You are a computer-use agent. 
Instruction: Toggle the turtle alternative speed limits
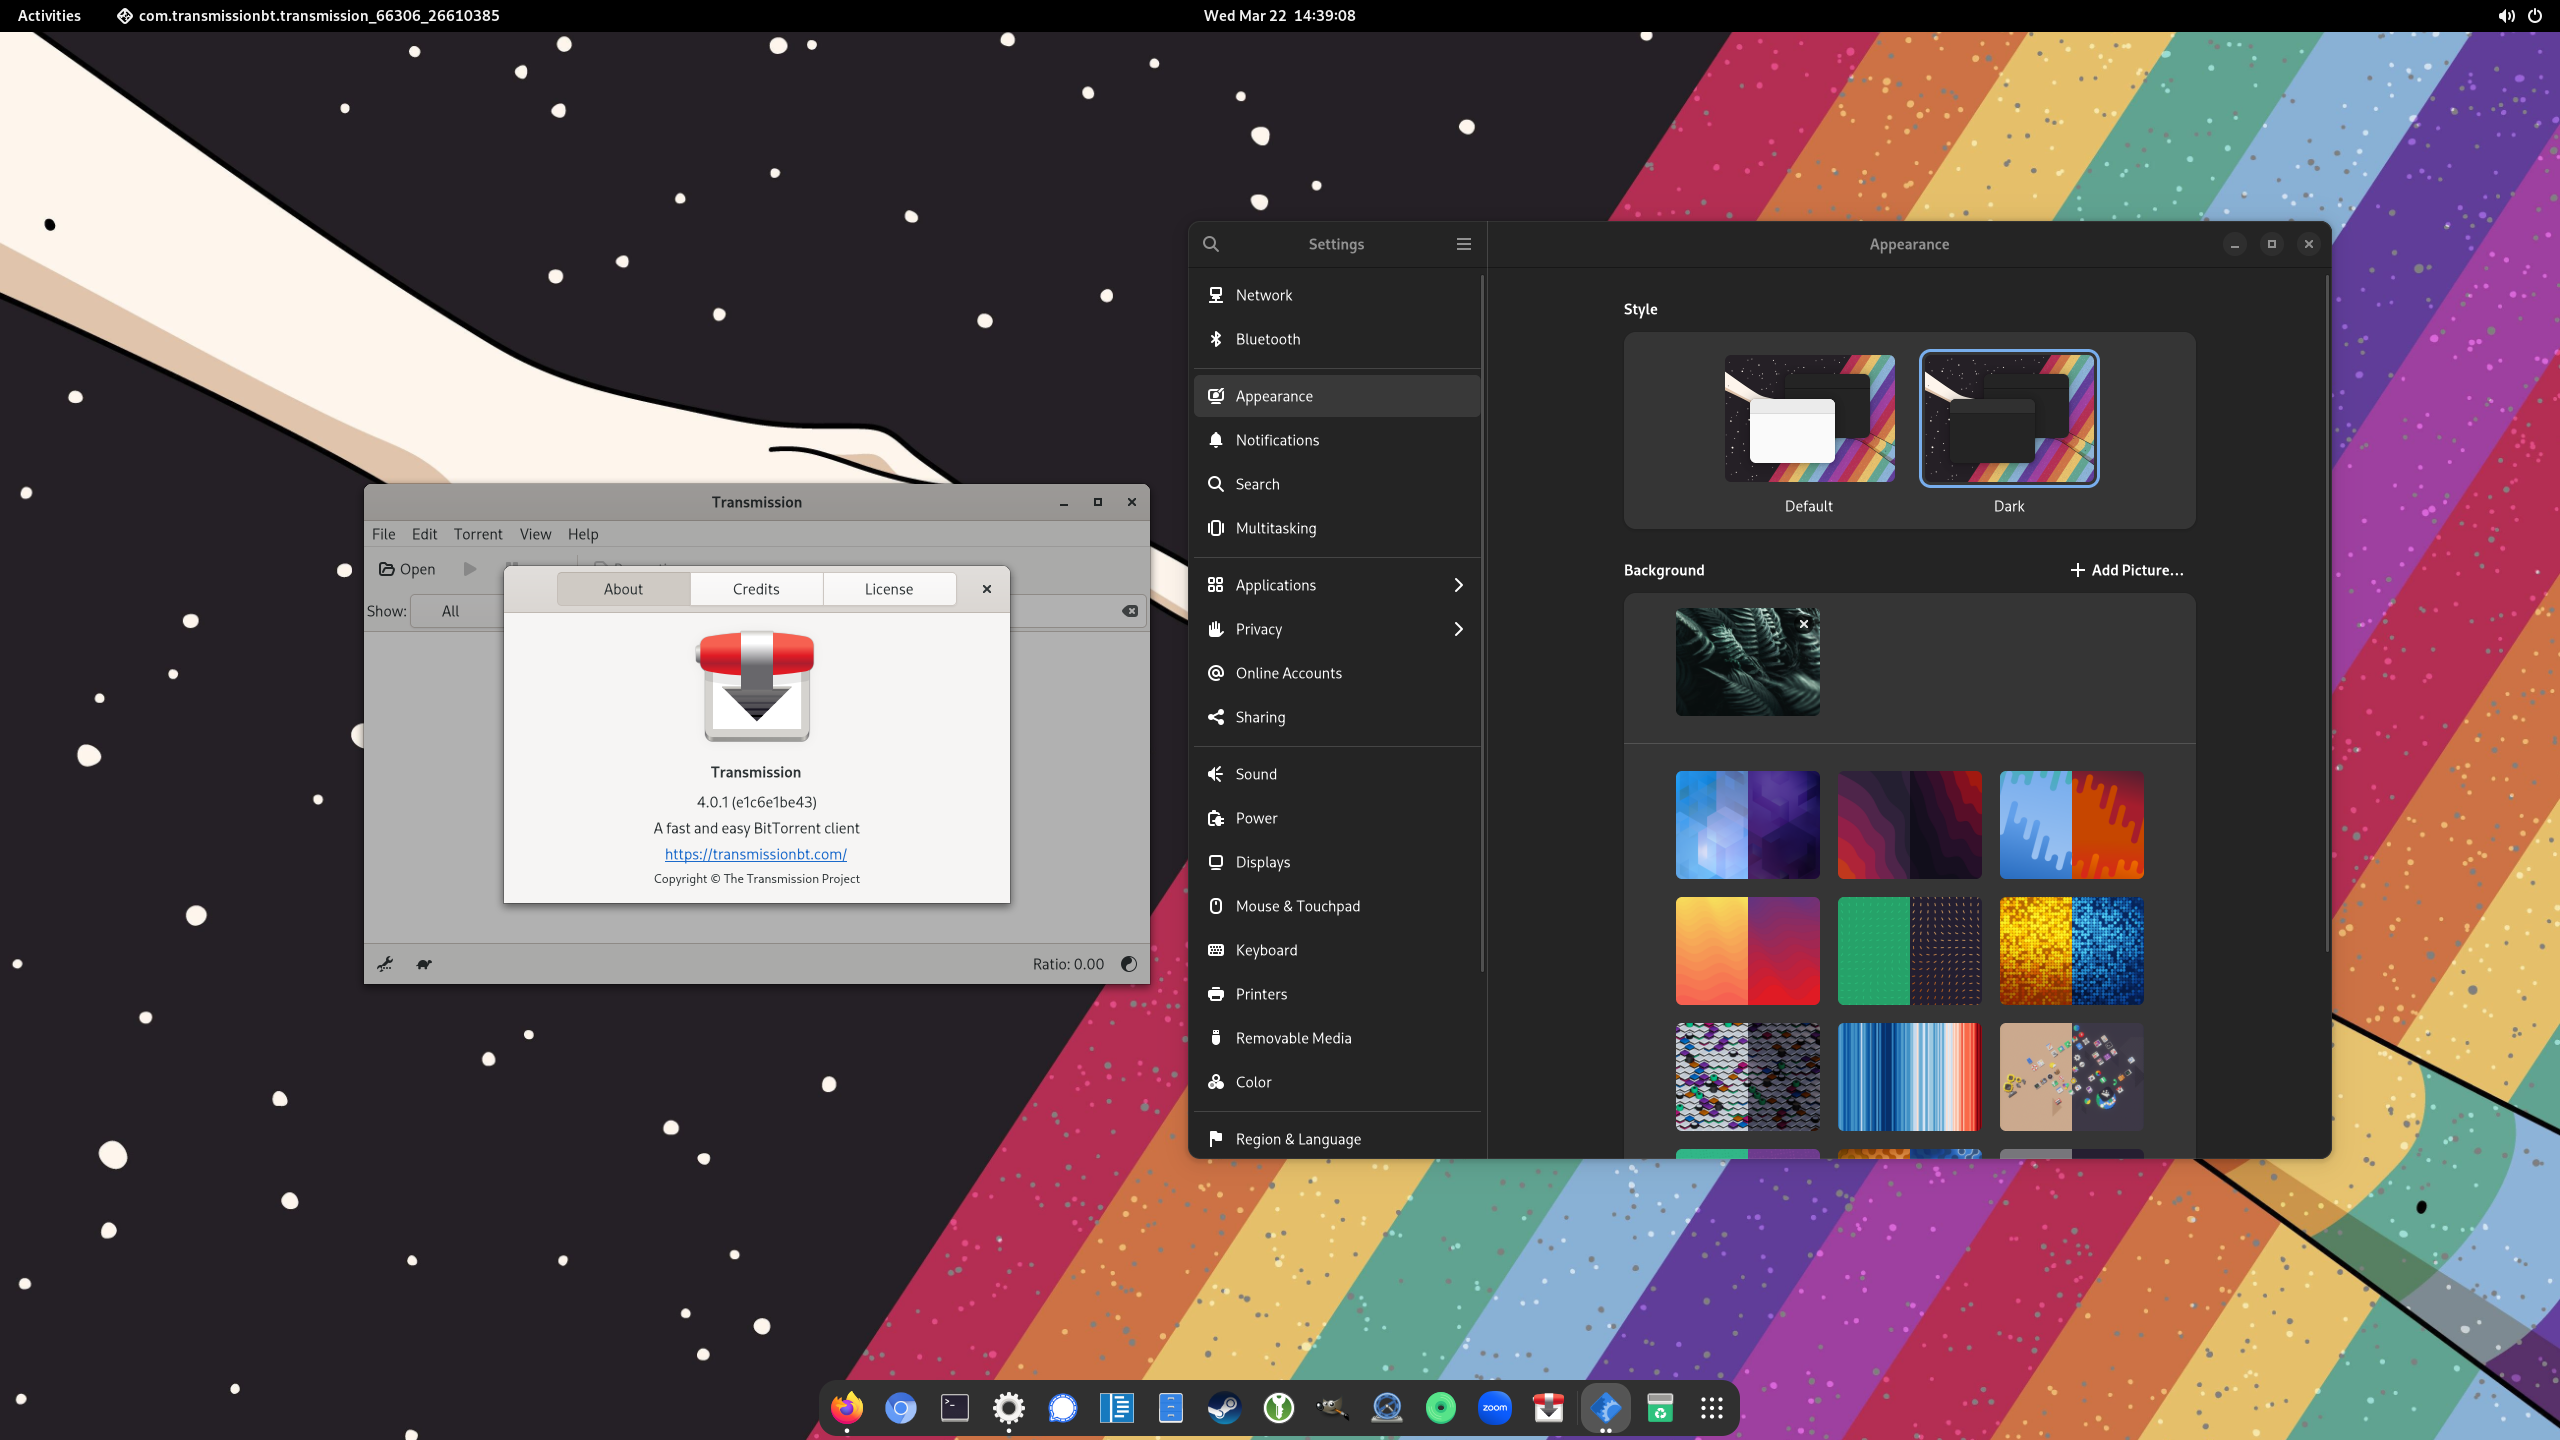pyautogui.click(x=424, y=964)
